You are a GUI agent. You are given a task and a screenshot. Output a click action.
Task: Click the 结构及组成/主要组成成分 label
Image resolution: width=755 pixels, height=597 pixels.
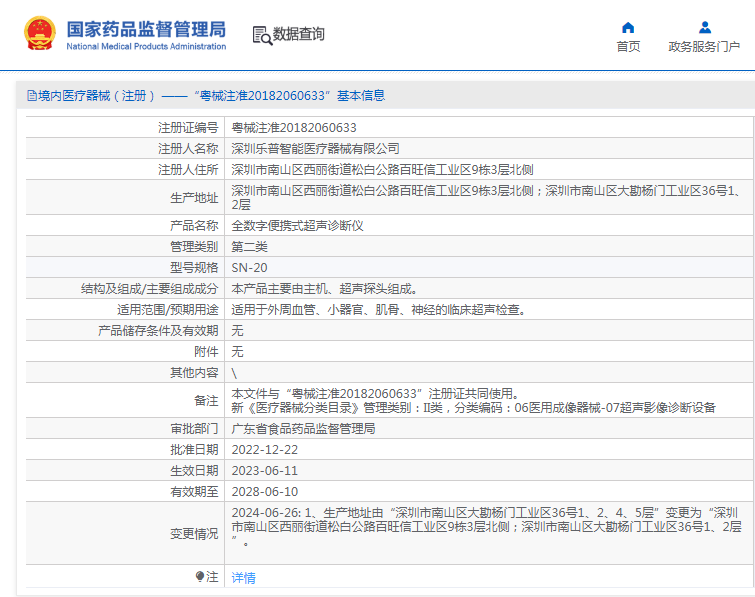click(150, 289)
